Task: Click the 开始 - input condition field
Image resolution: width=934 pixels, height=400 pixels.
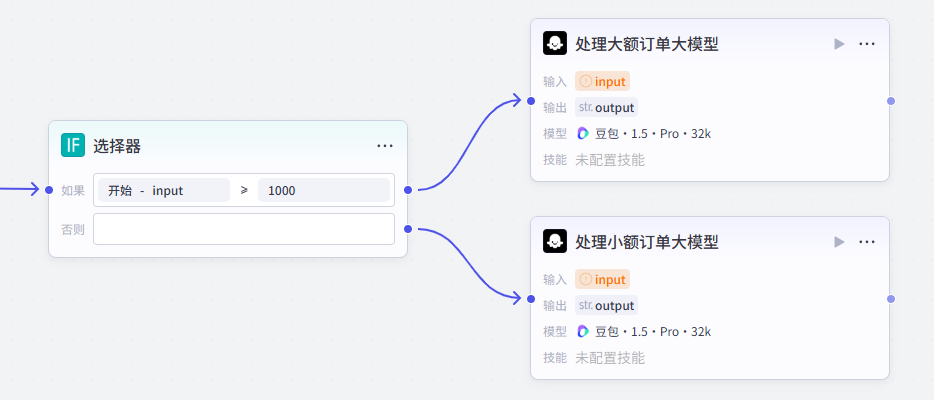Action: (x=164, y=190)
